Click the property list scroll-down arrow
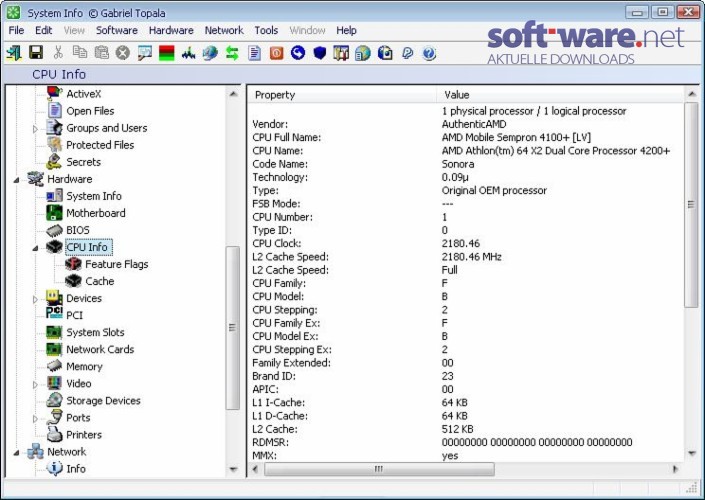 pos(692,453)
